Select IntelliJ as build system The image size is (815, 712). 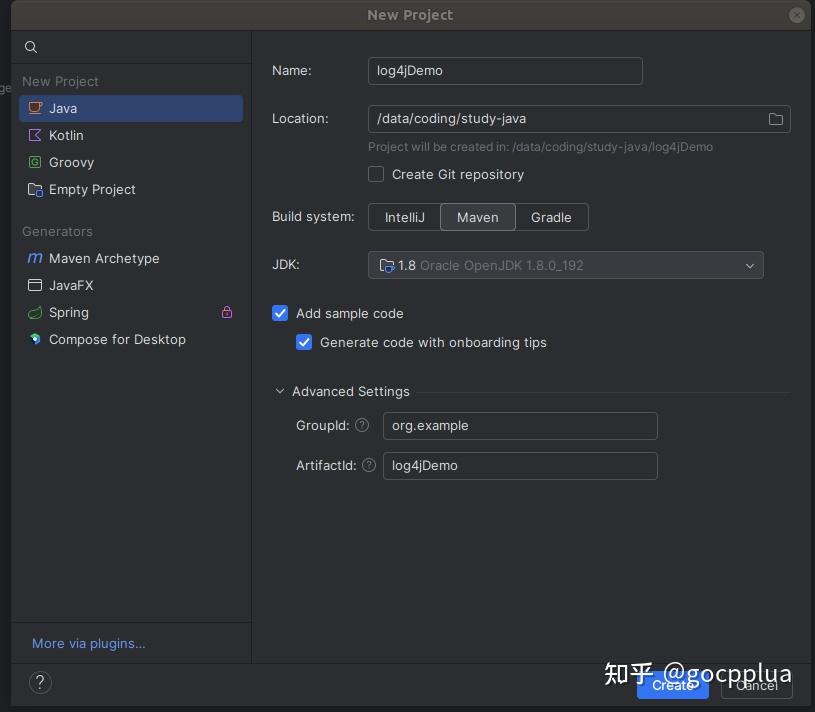405,217
